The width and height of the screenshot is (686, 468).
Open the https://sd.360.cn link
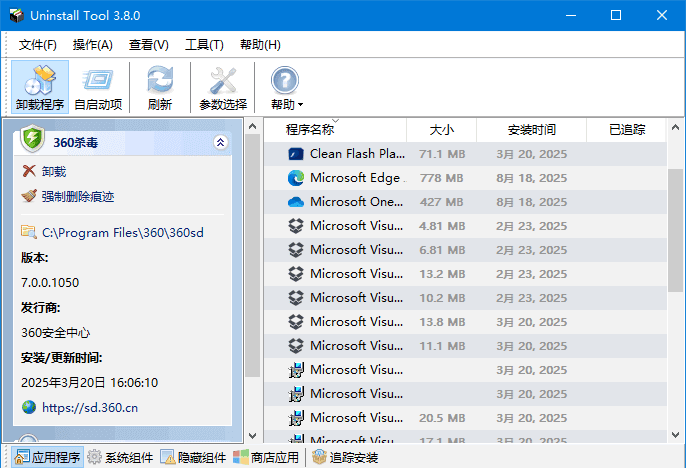pyautogui.click(x=90, y=408)
